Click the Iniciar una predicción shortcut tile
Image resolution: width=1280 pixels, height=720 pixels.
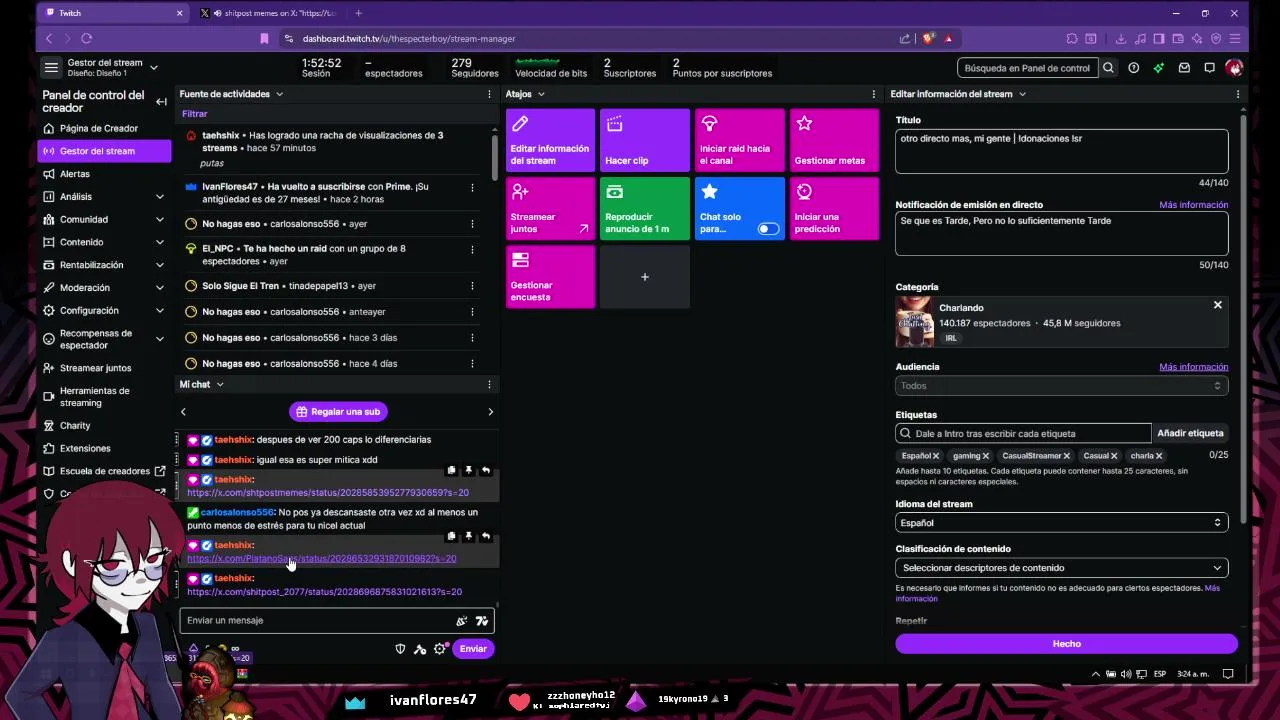click(x=834, y=208)
